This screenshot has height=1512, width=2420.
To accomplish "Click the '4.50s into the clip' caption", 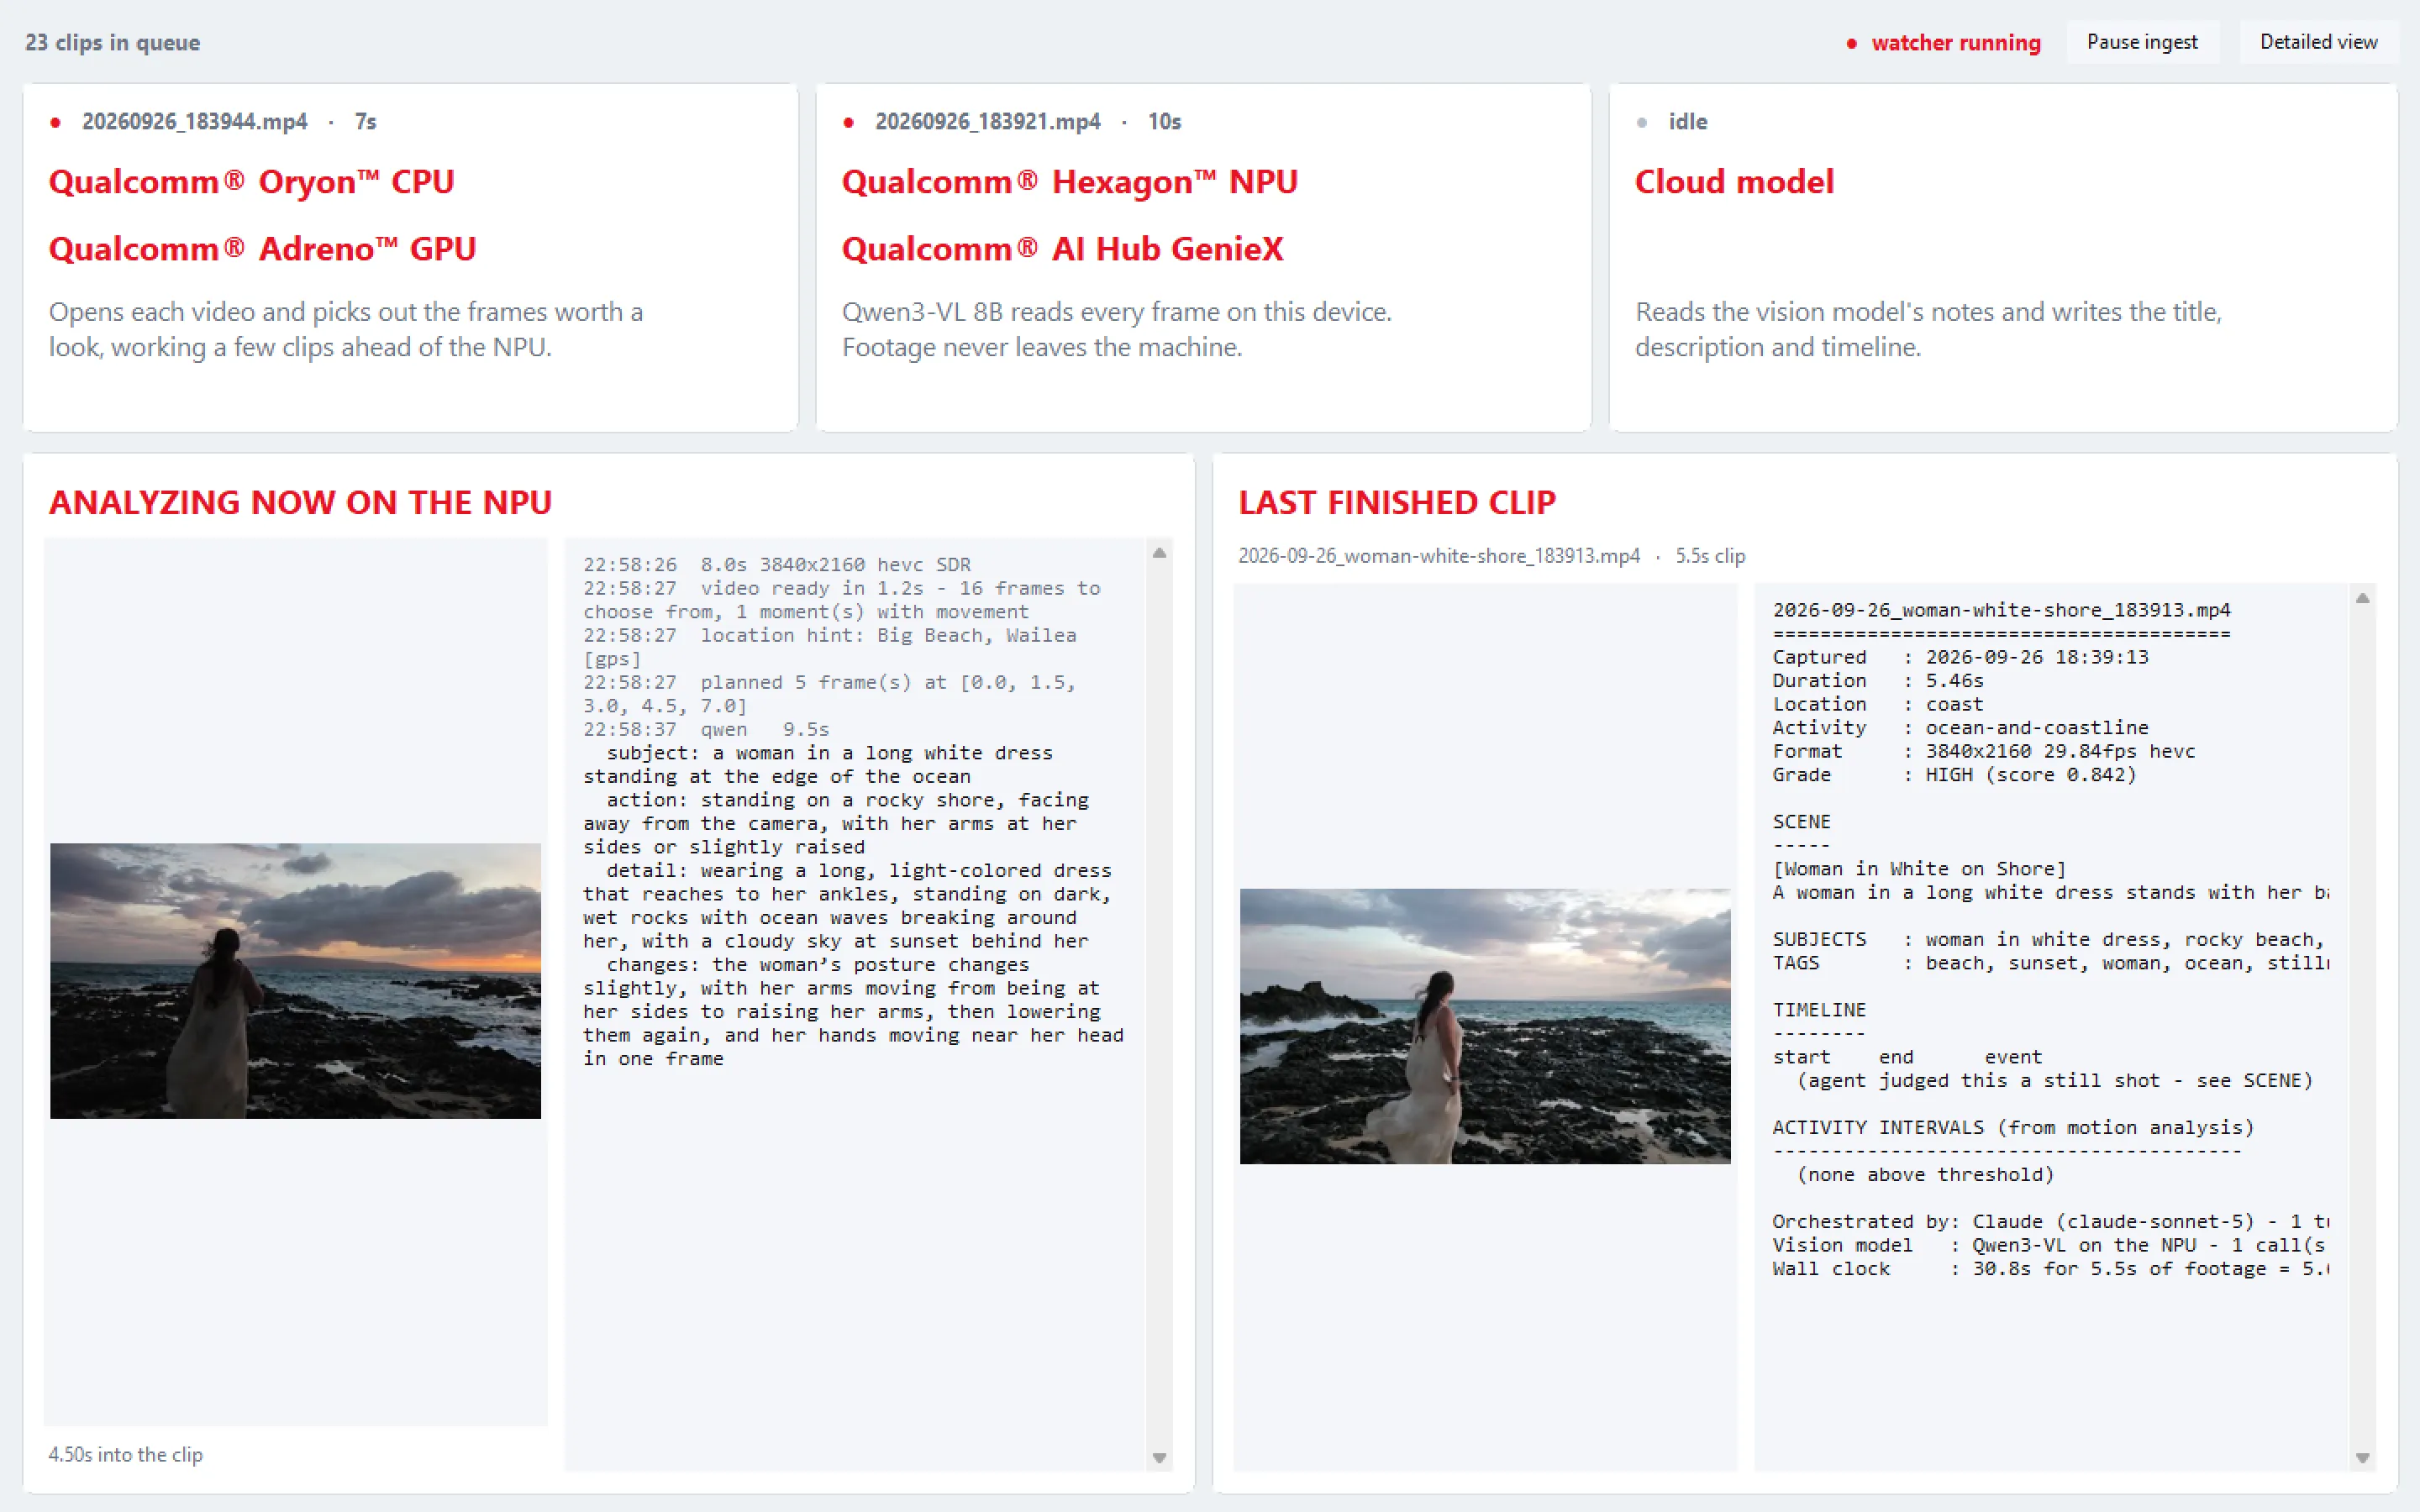I will click(126, 1454).
